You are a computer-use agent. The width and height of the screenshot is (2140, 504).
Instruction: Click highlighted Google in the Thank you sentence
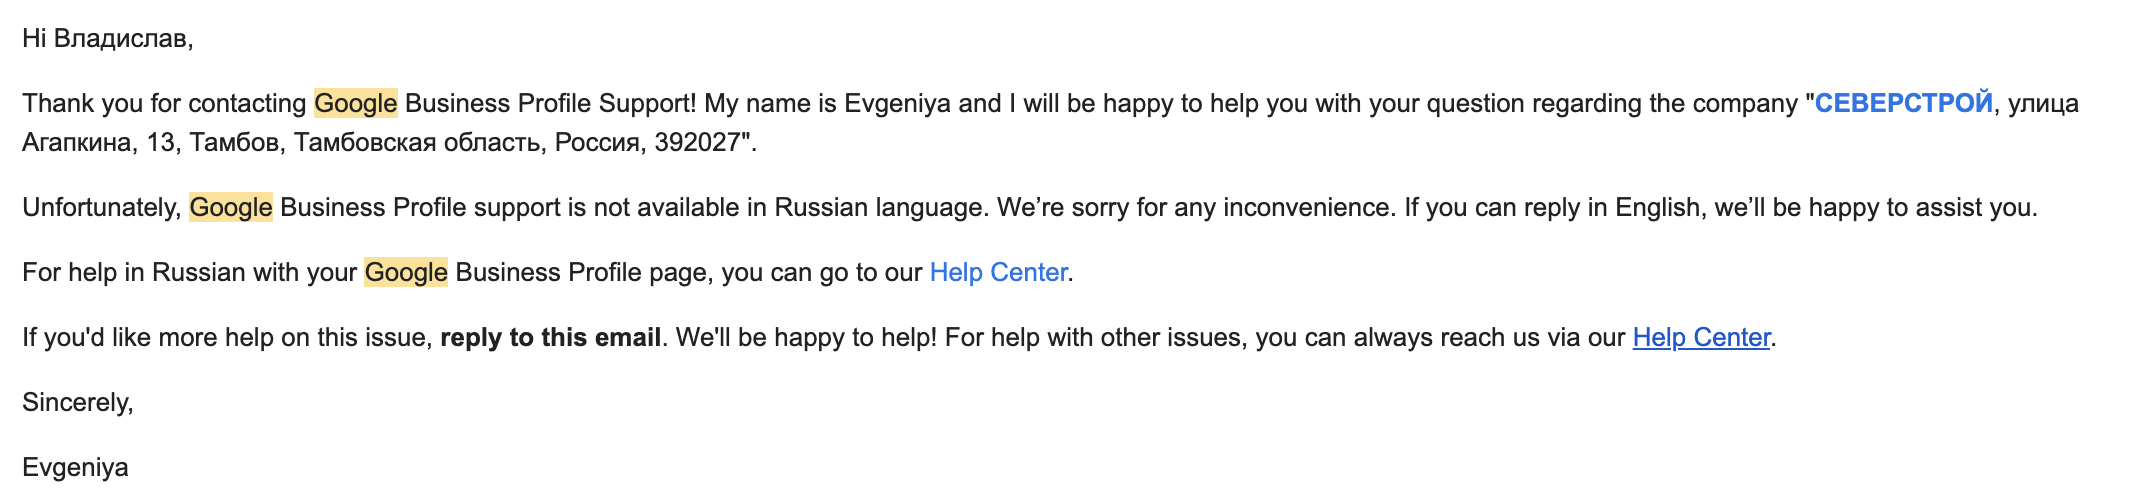pos(356,104)
